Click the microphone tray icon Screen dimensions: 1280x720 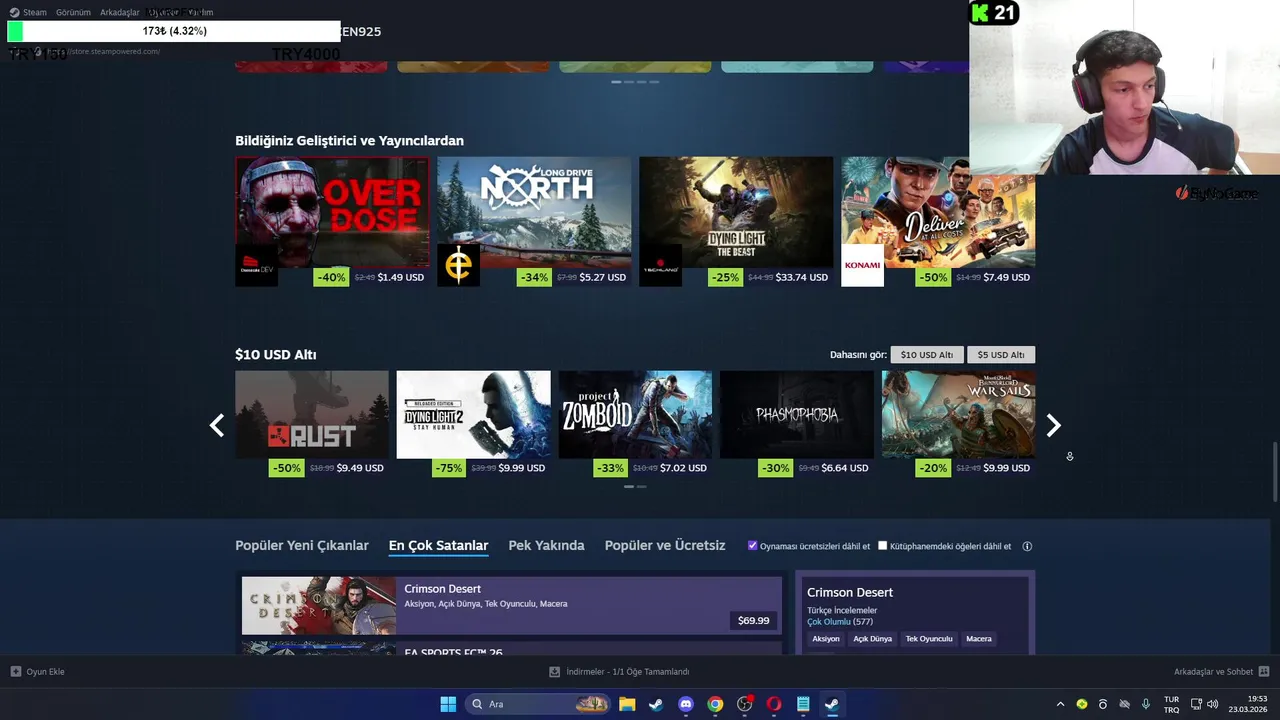(x=1146, y=704)
